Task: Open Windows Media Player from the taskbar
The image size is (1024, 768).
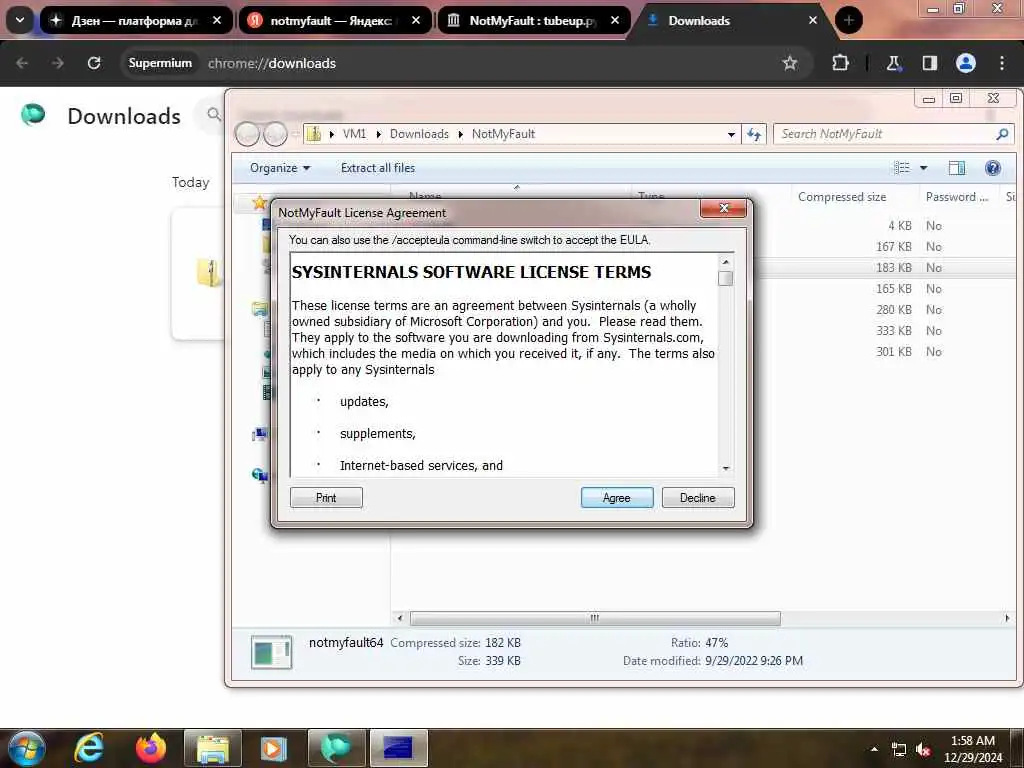Action: coord(274,748)
